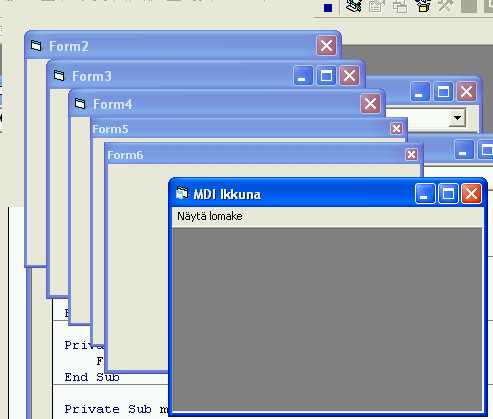Maximize the MDI Ikkuna window
This screenshot has width=493, height=419.
[x=448, y=193]
